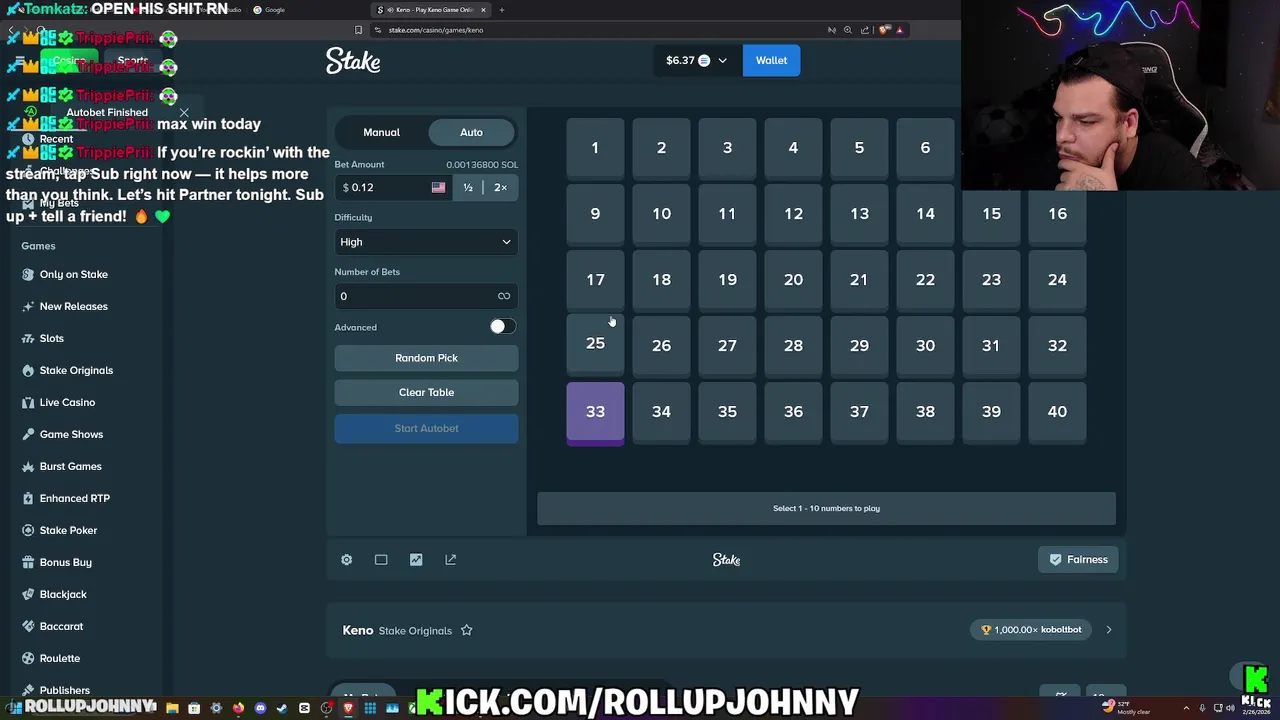Click the Baccarat sidebar icon
The width and height of the screenshot is (1280, 720).
coord(28,626)
